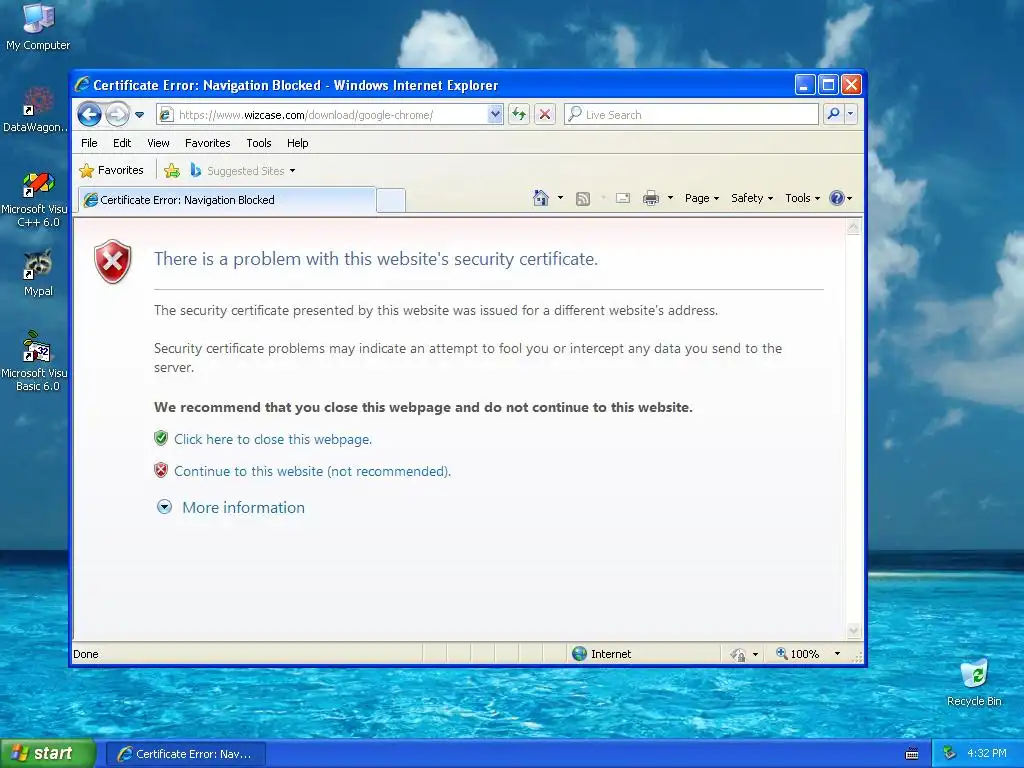Open search provider options dropdown
1024x768 pixels.
(850, 114)
